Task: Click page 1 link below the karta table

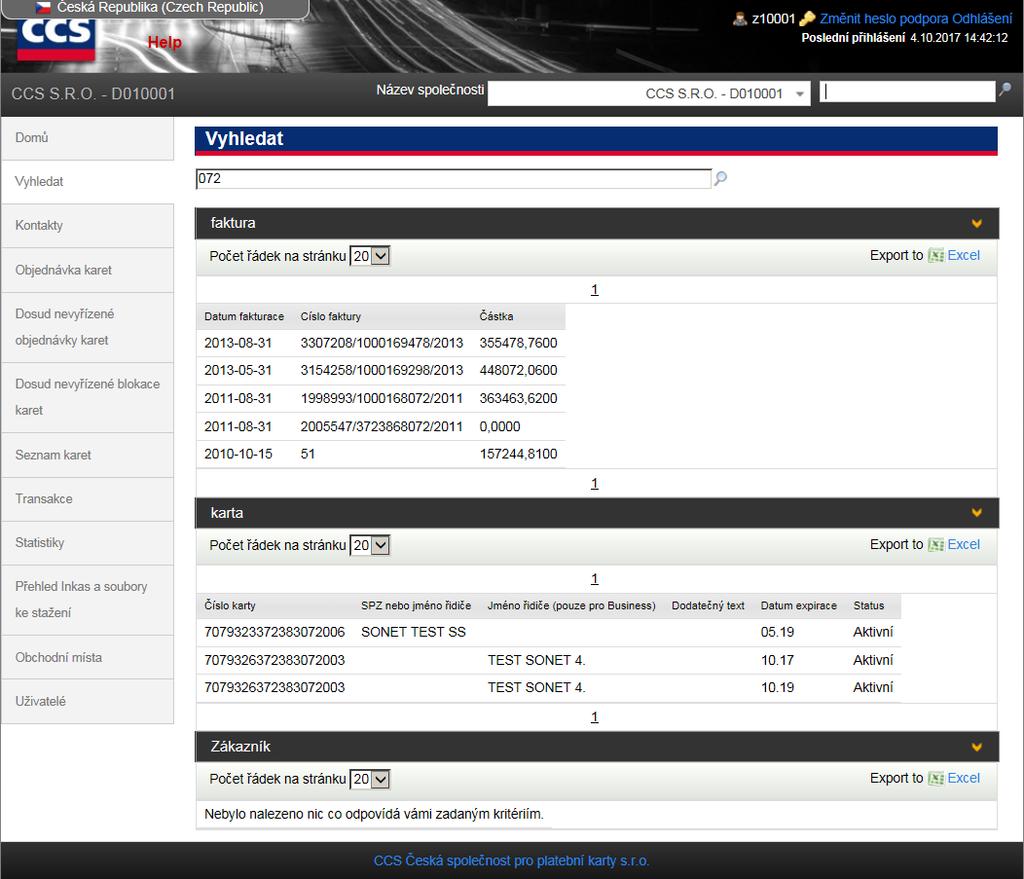Action: [594, 718]
